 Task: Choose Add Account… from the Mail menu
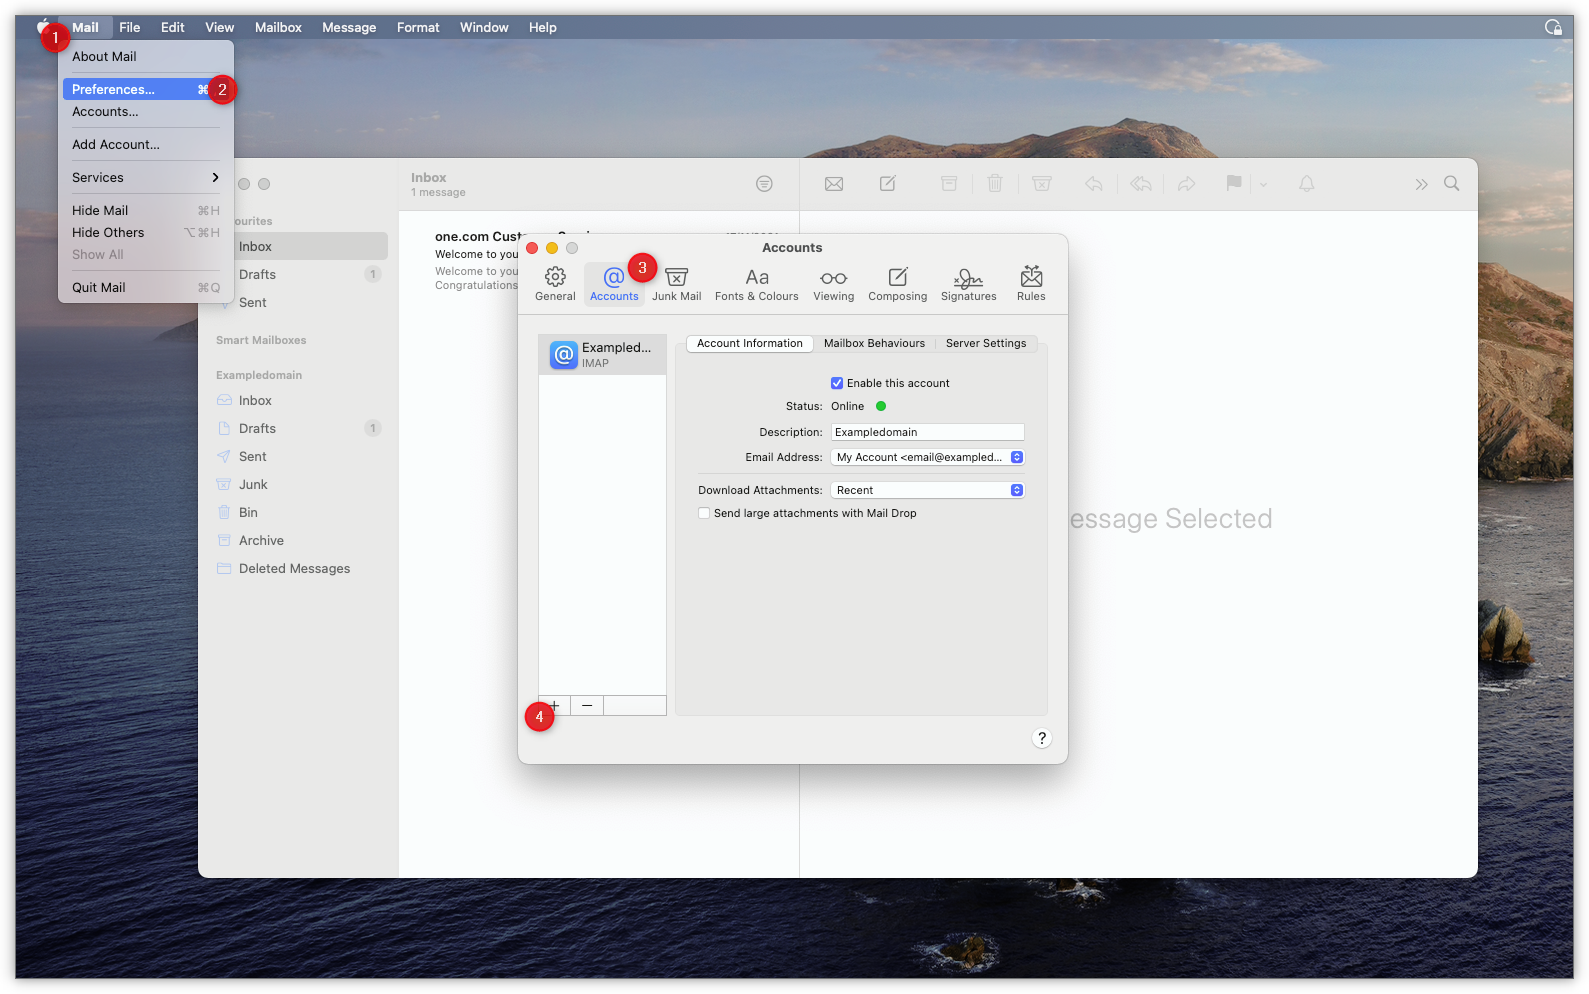(x=116, y=144)
